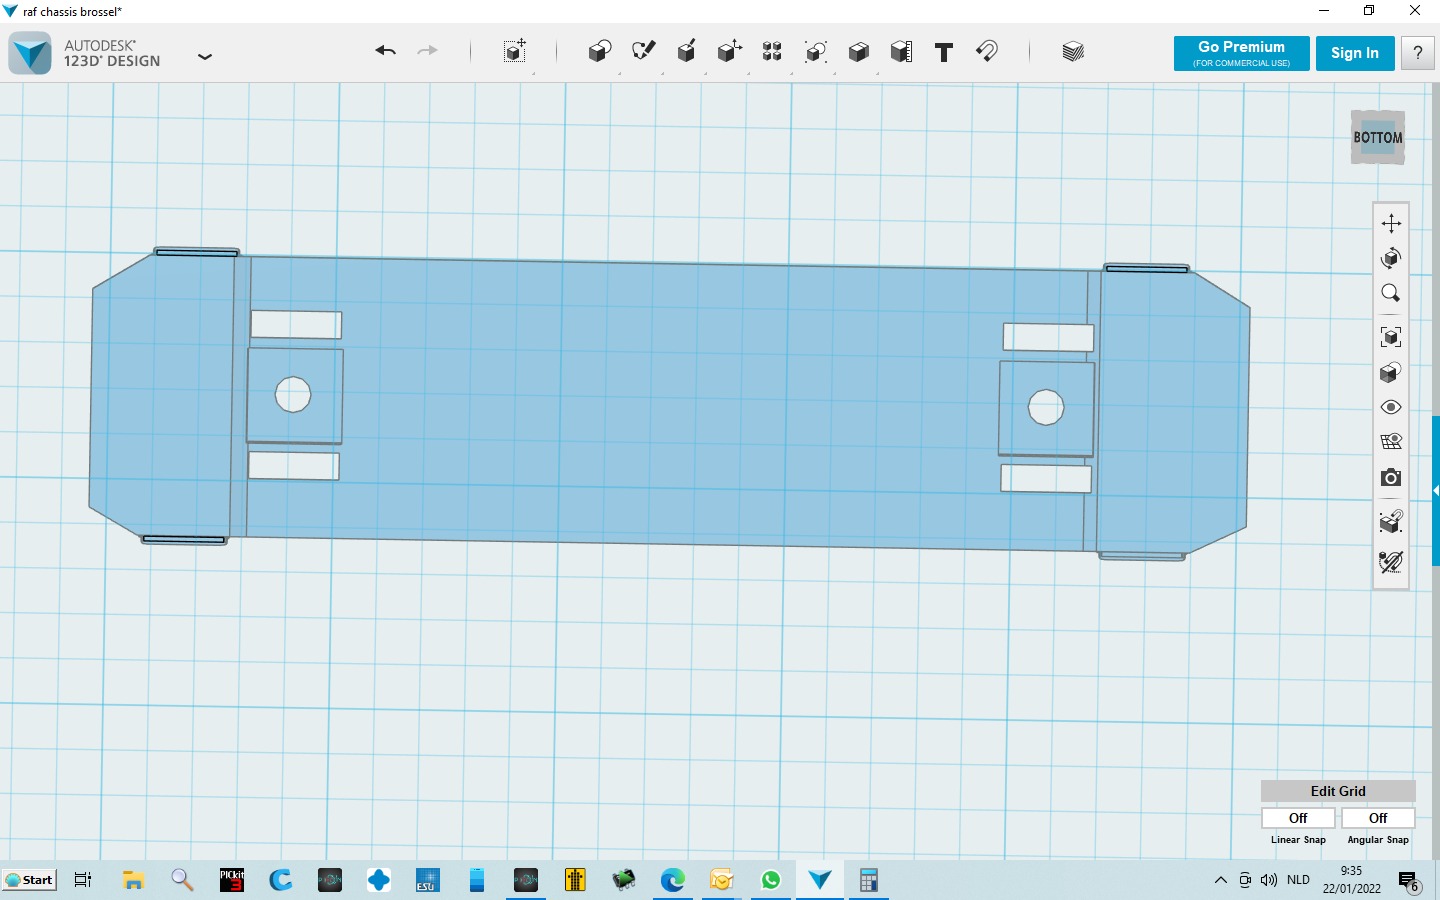This screenshot has width=1440, height=900.
Task: Click the Fit view icon
Action: click(x=1391, y=337)
